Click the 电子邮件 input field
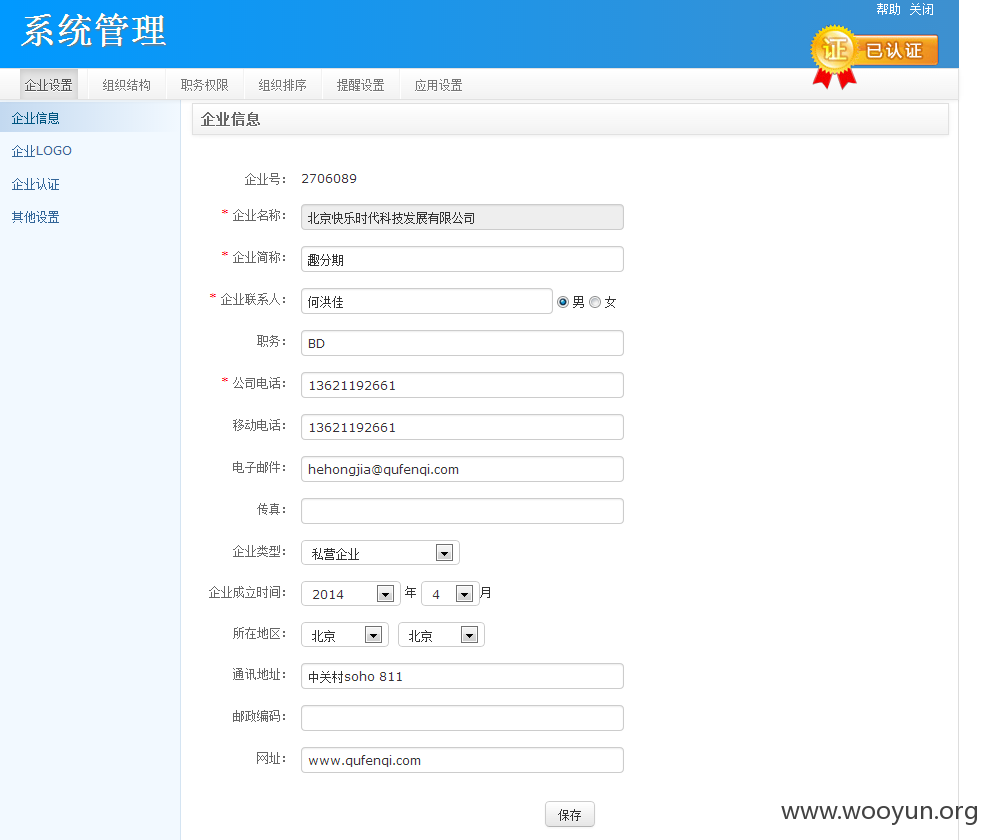Screen dimensions: 987x840 click(462, 469)
